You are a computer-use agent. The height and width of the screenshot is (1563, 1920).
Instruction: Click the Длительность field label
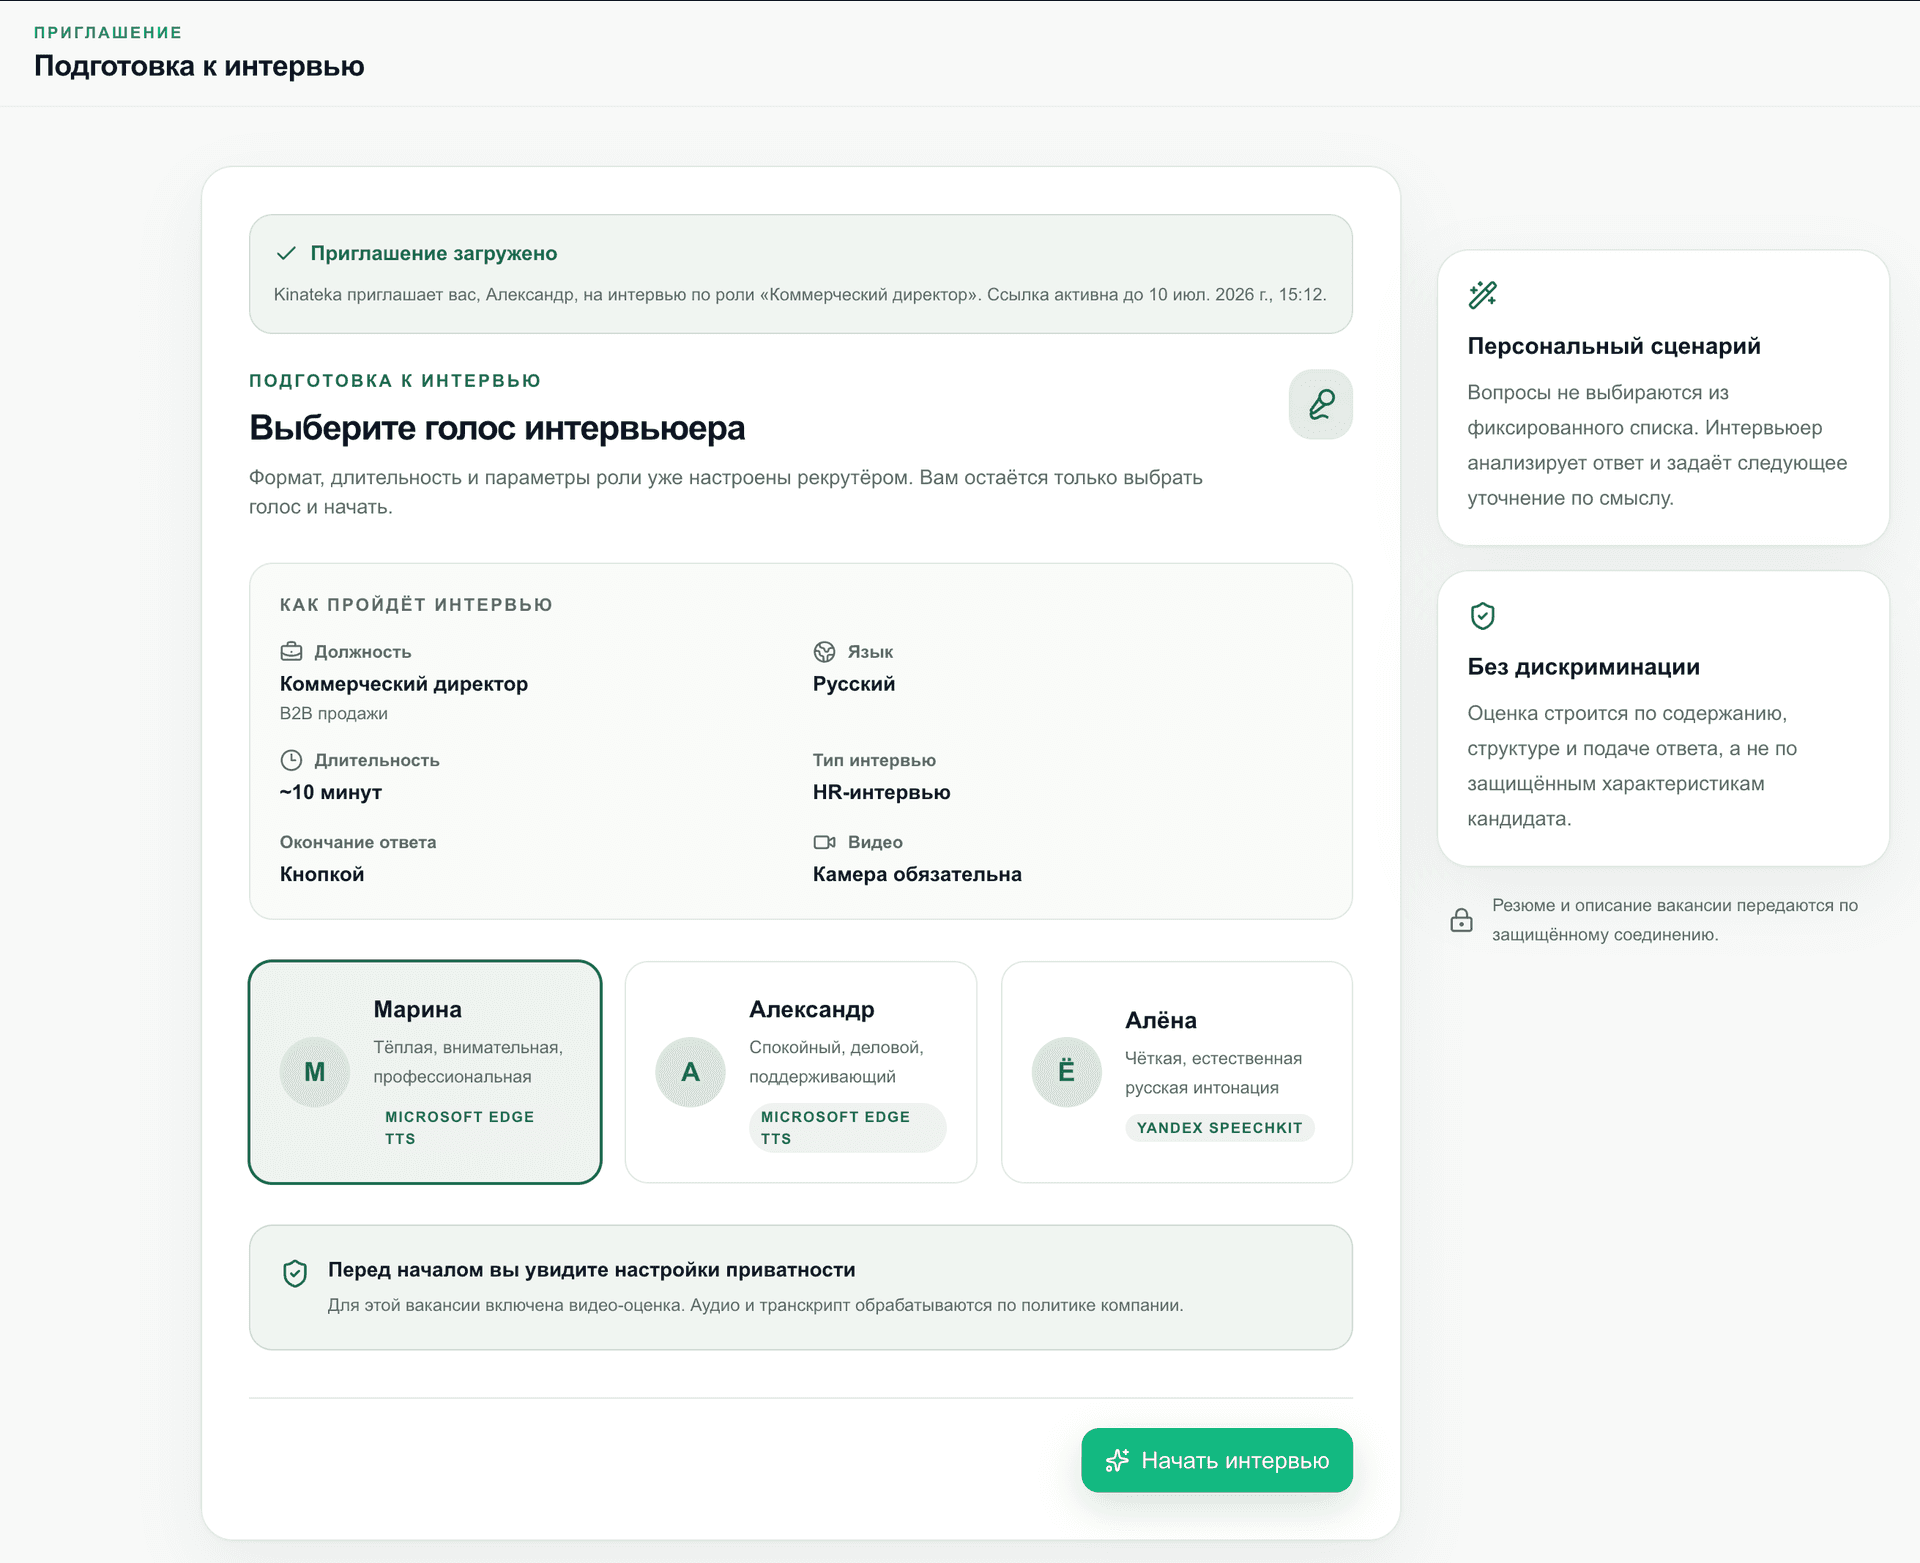[x=377, y=760]
